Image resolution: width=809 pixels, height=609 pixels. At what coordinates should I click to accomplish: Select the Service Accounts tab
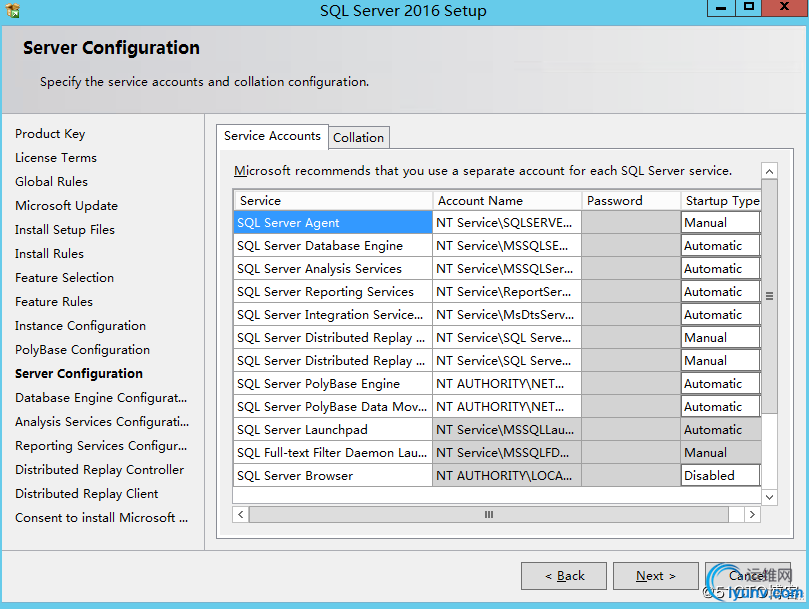coord(272,136)
